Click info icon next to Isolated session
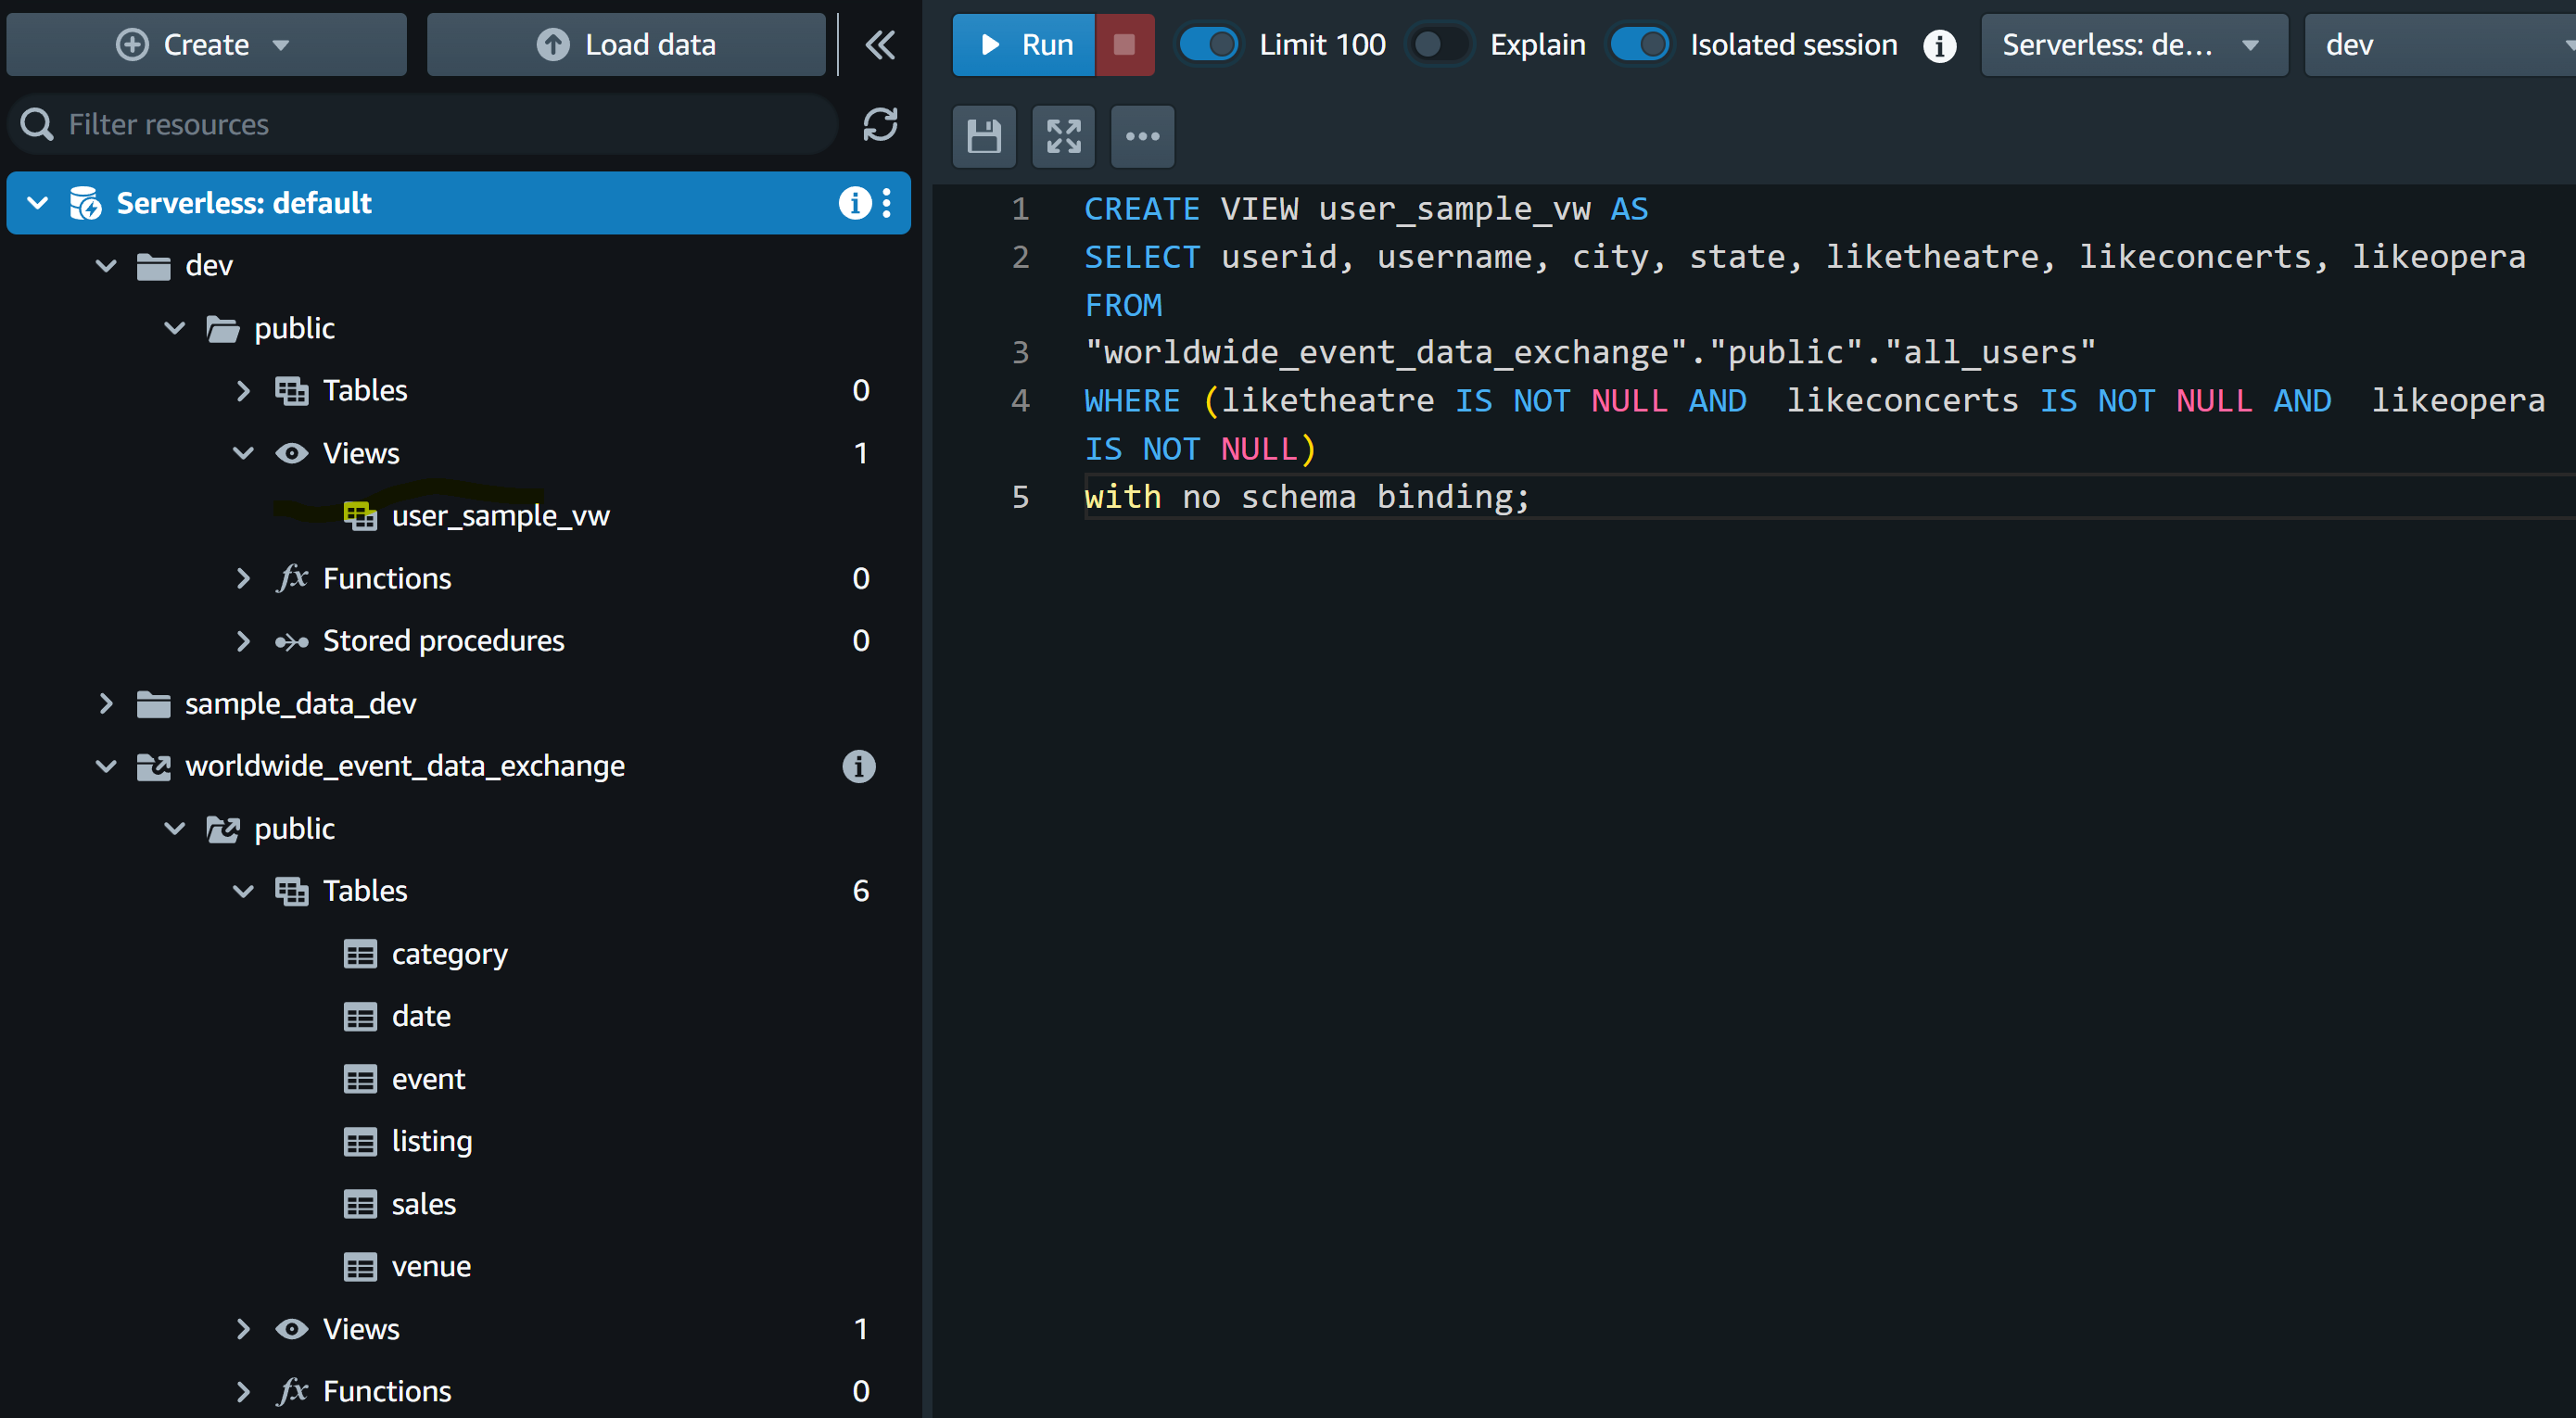Image resolution: width=2576 pixels, height=1418 pixels. pyautogui.click(x=1939, y=45)
